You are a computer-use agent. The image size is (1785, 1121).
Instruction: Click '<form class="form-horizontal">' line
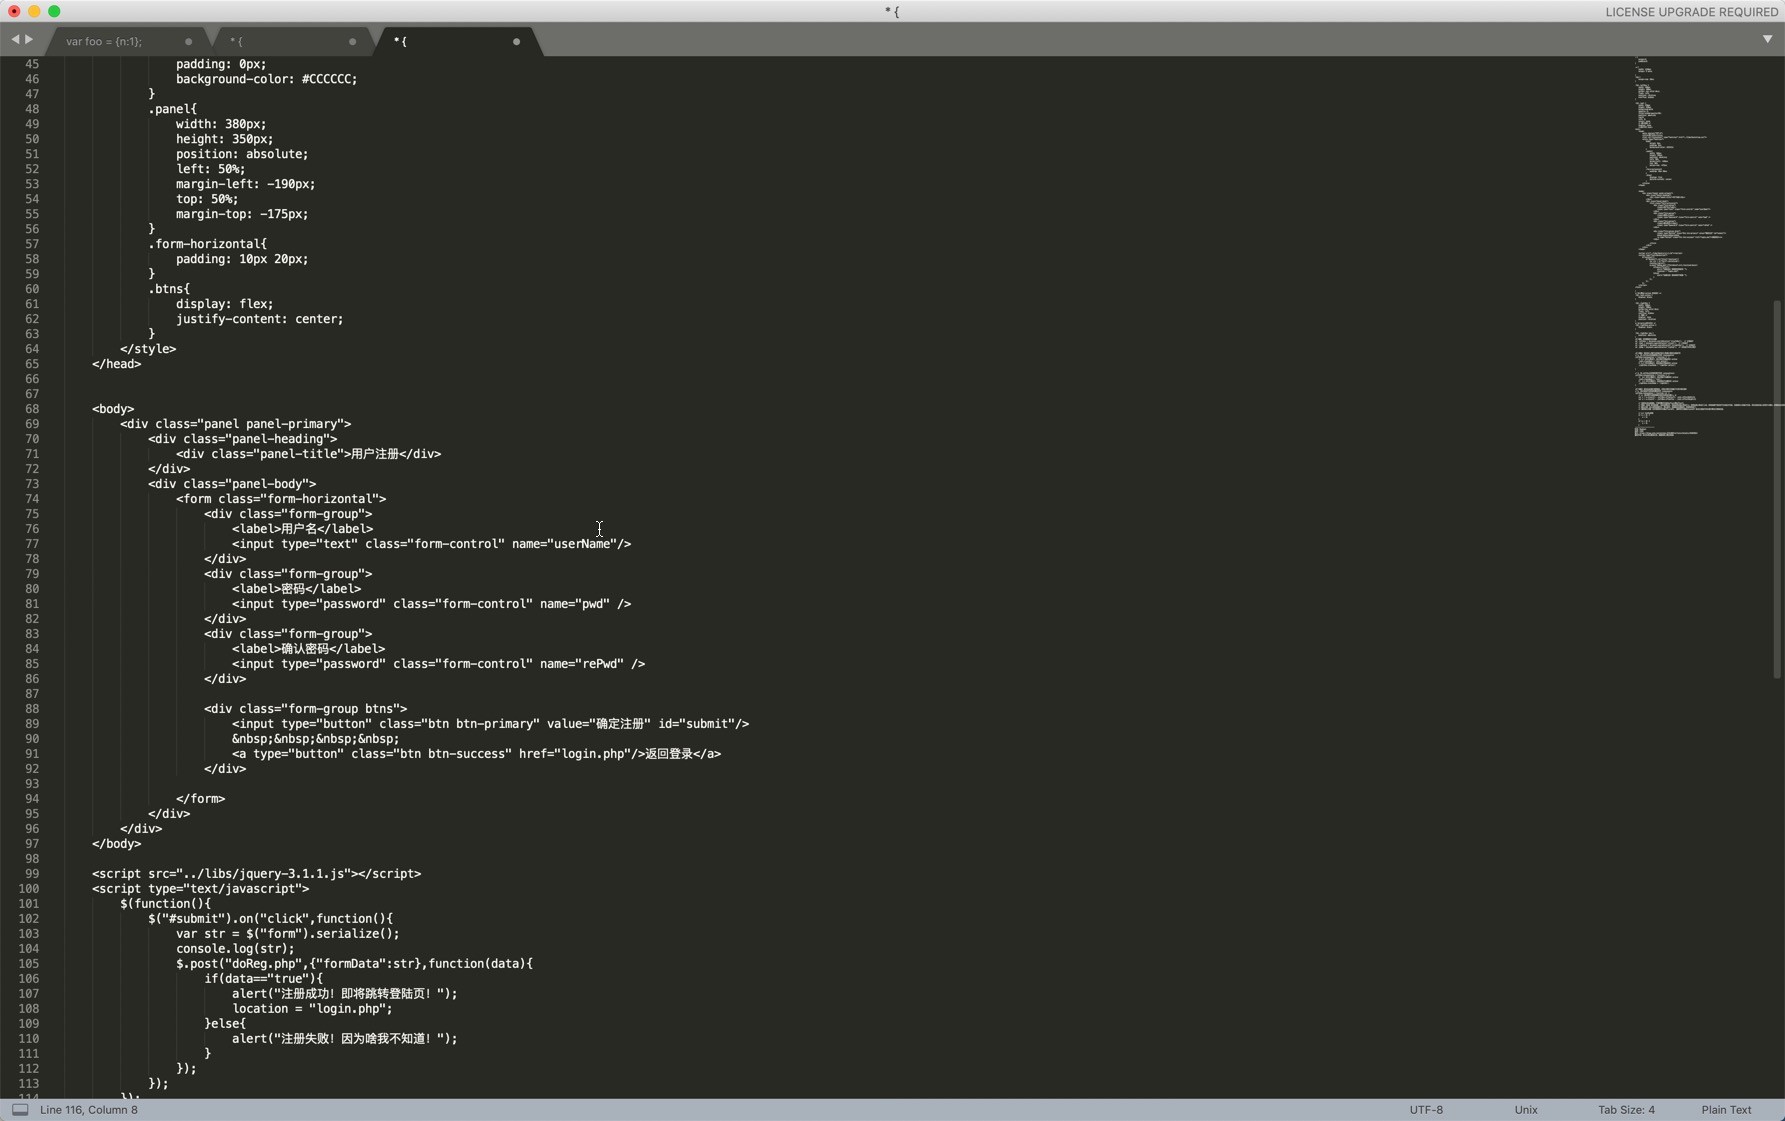[x=281, y=499]
